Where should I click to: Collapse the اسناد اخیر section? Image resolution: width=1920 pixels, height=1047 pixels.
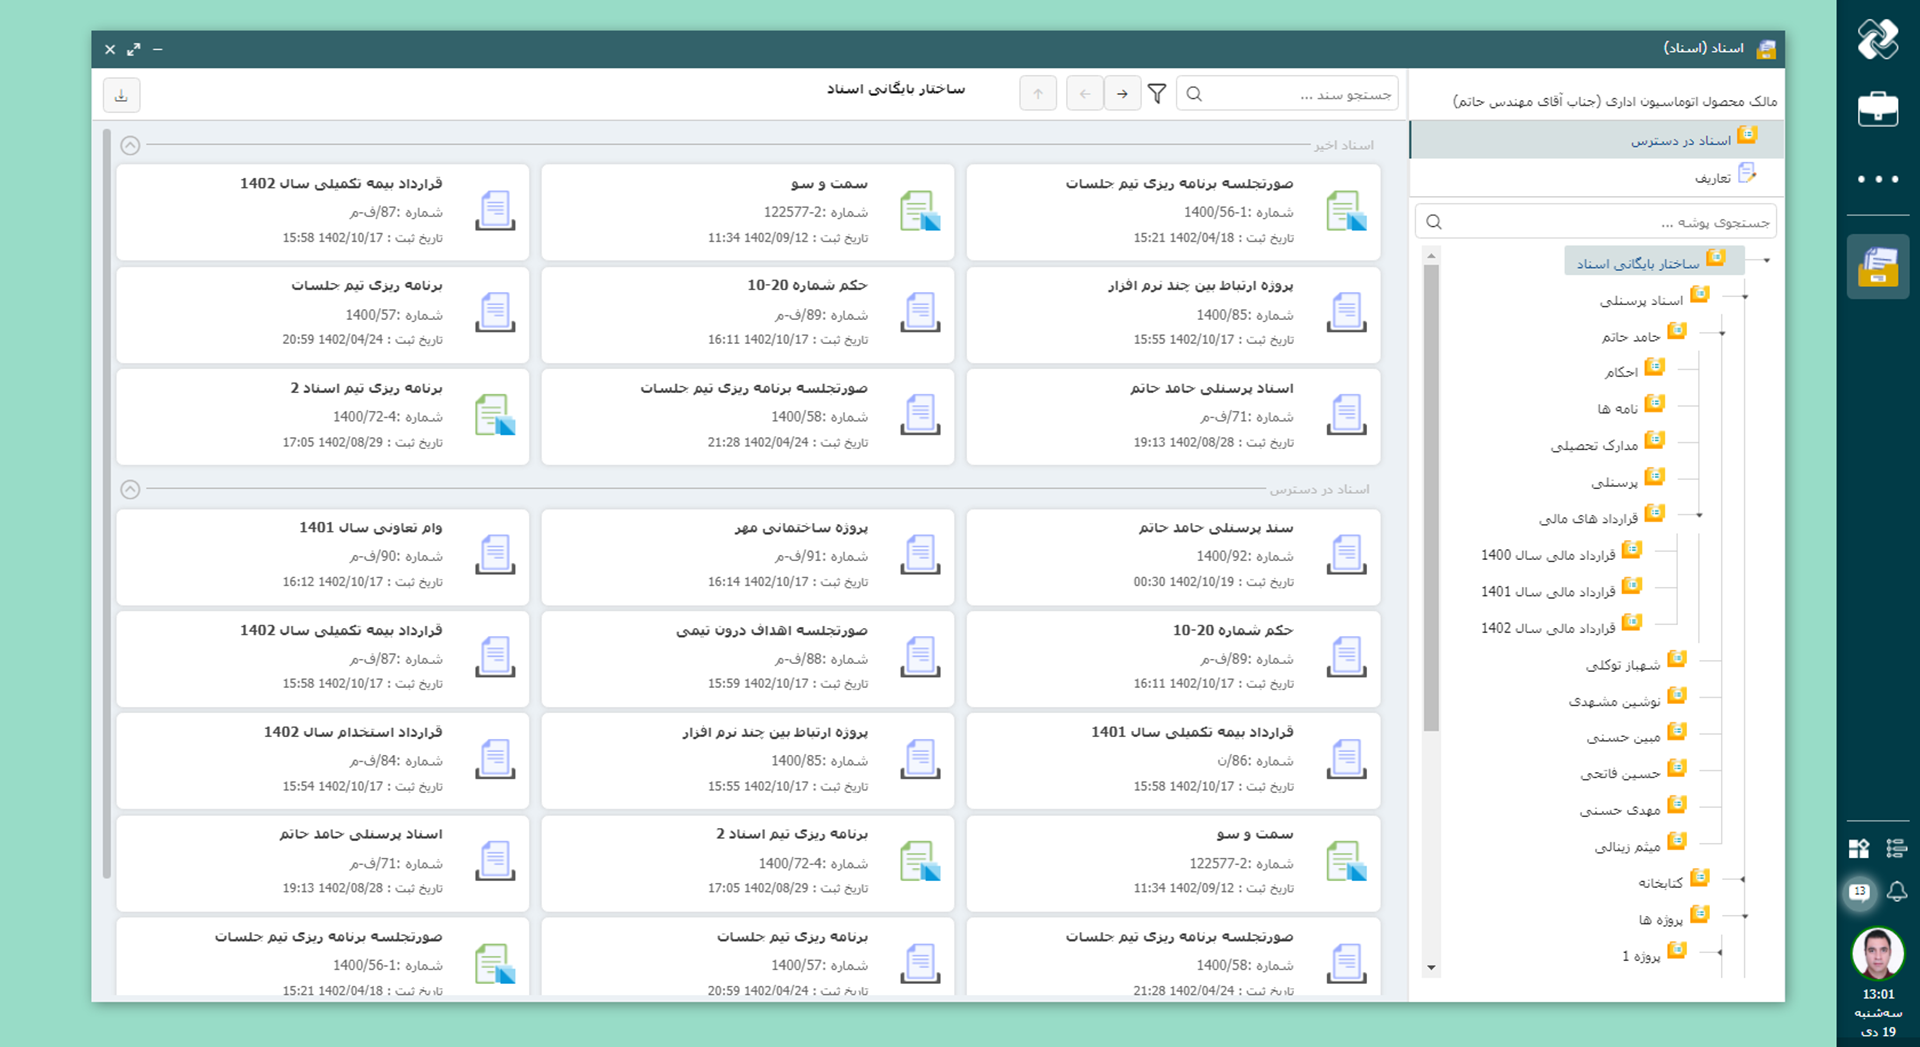(x=130, y=146)
